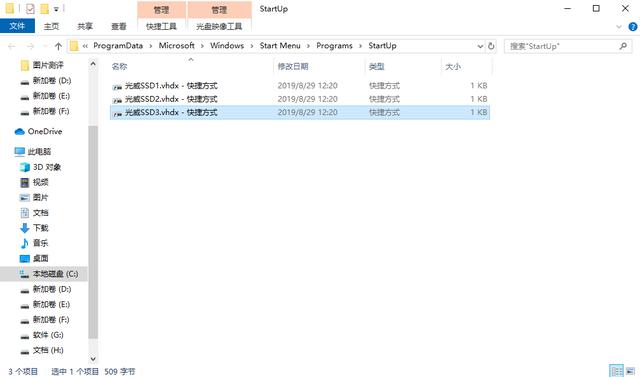Go forward with the forward arrow
Screen dimensions: 640x377
pos(30,46)
